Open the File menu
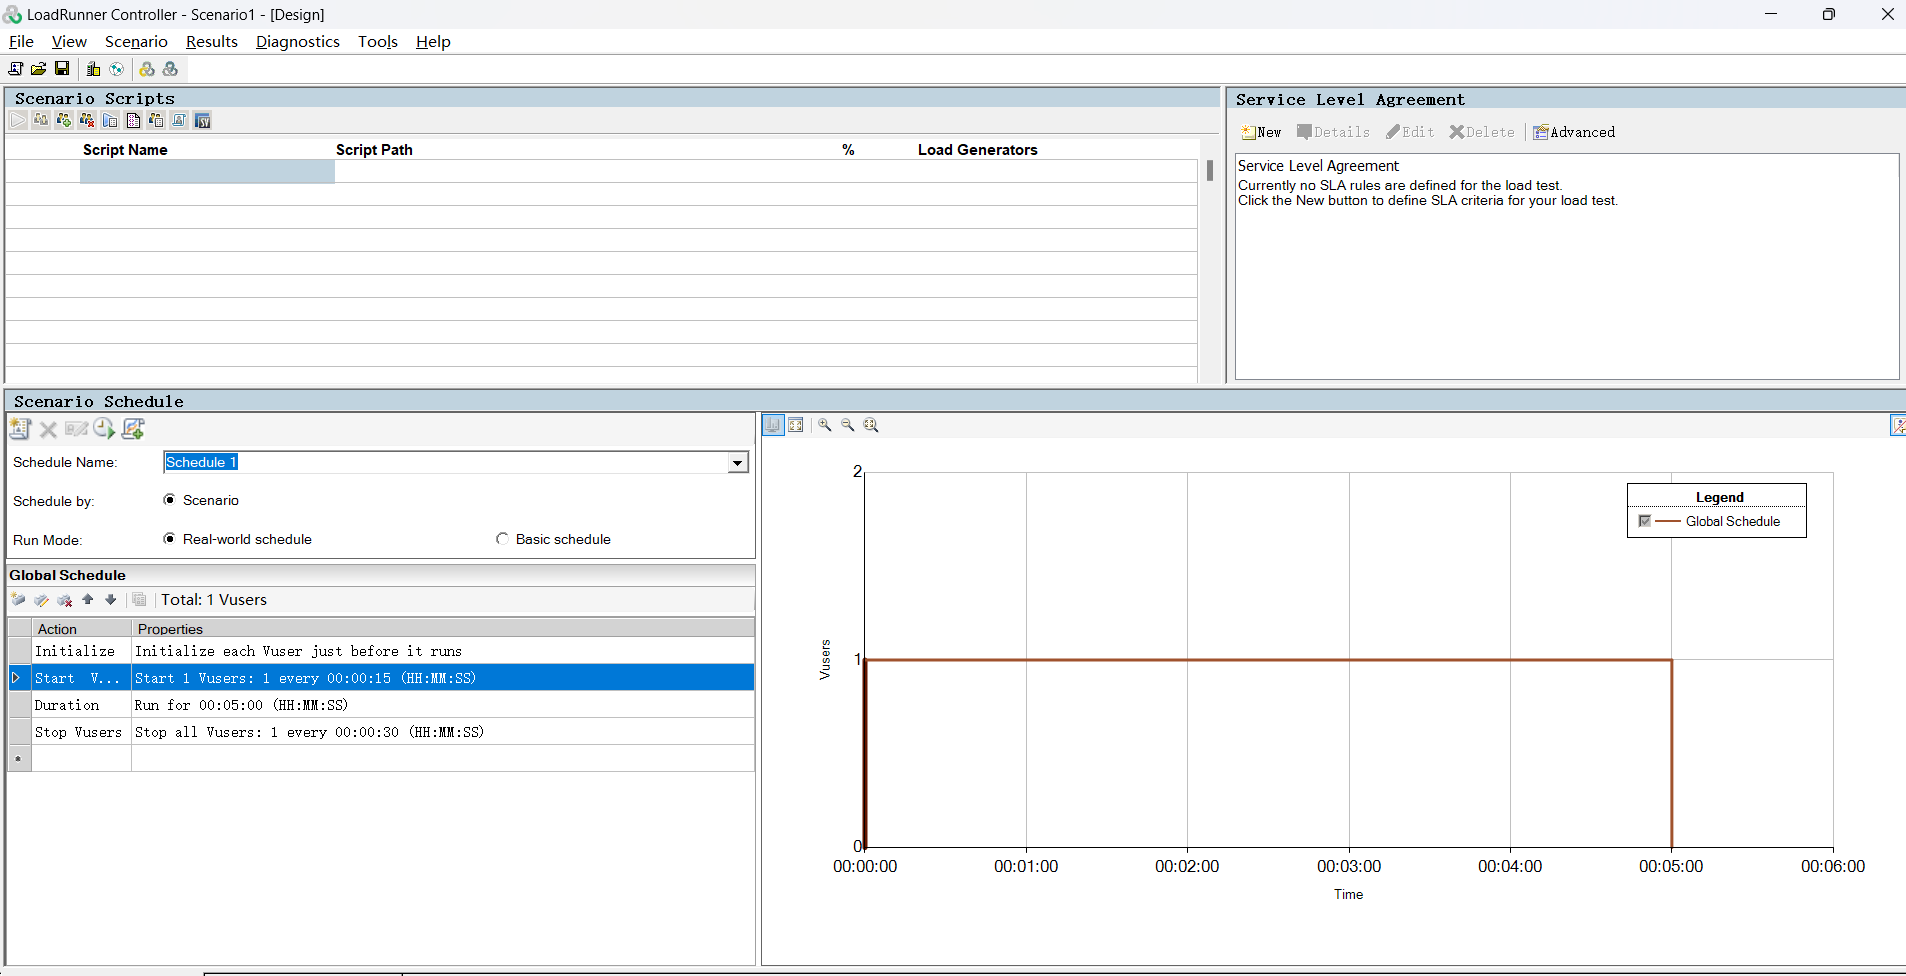The height and width of the screenshot is (976, 1906). [21, 42]
